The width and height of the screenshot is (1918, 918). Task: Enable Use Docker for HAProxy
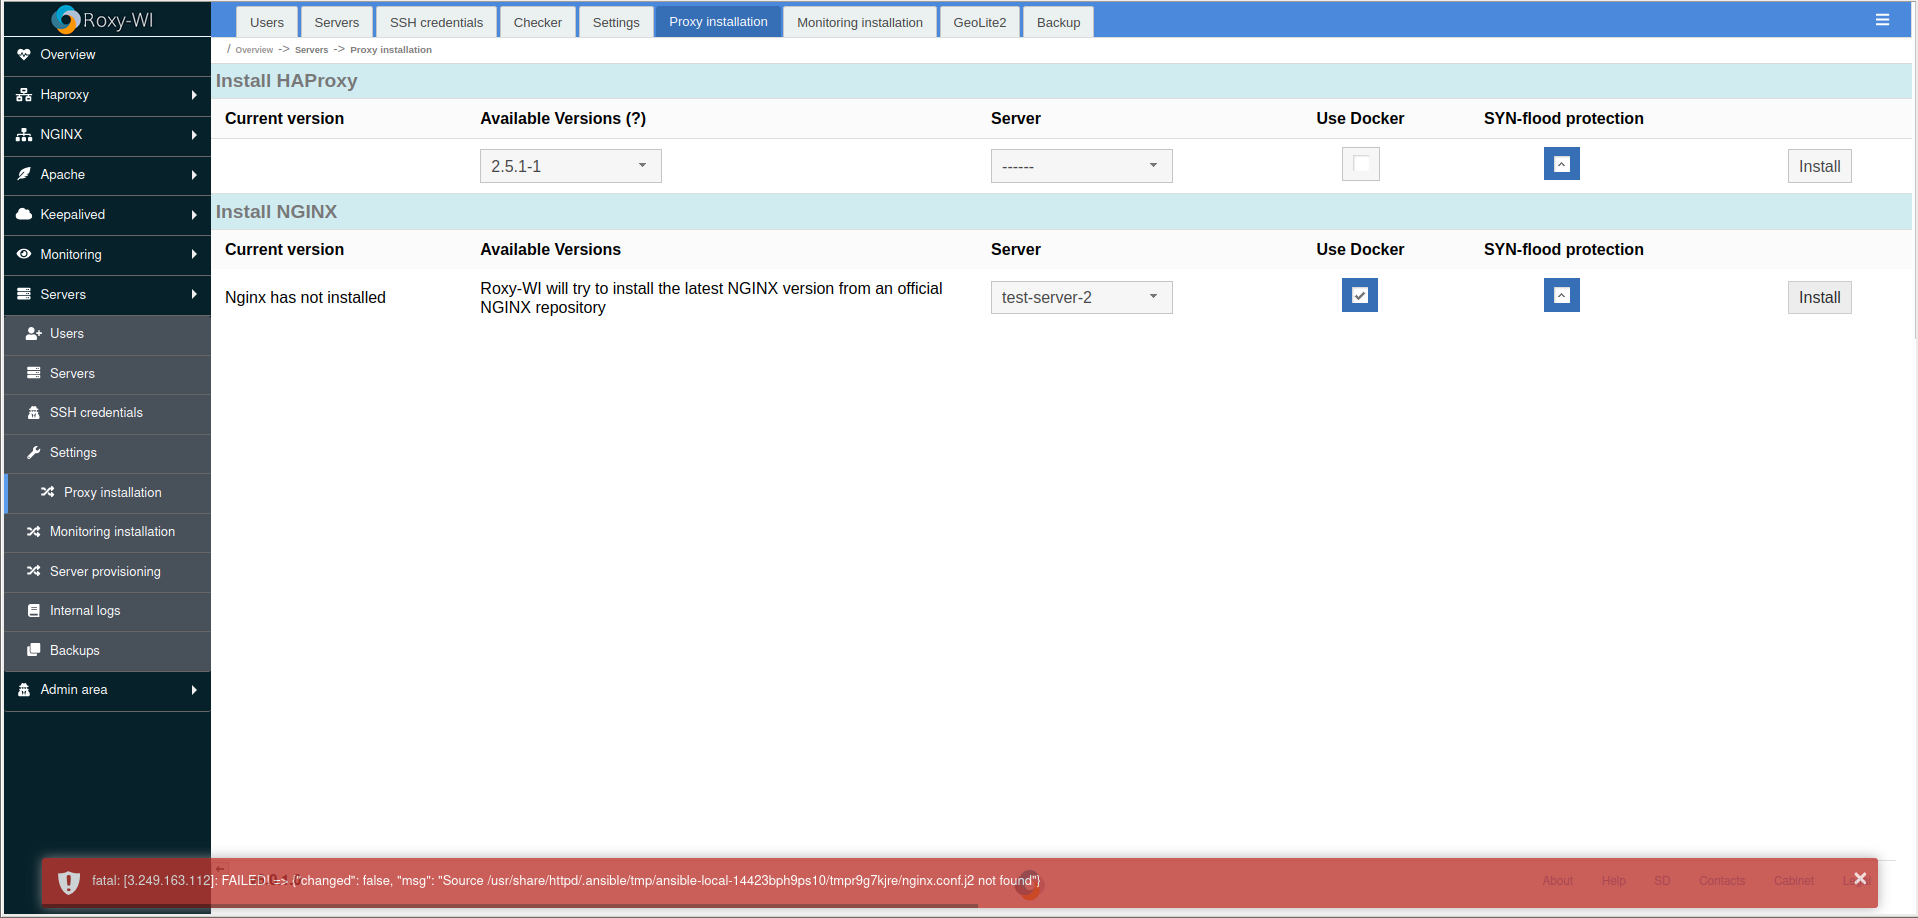point(1360,164)
